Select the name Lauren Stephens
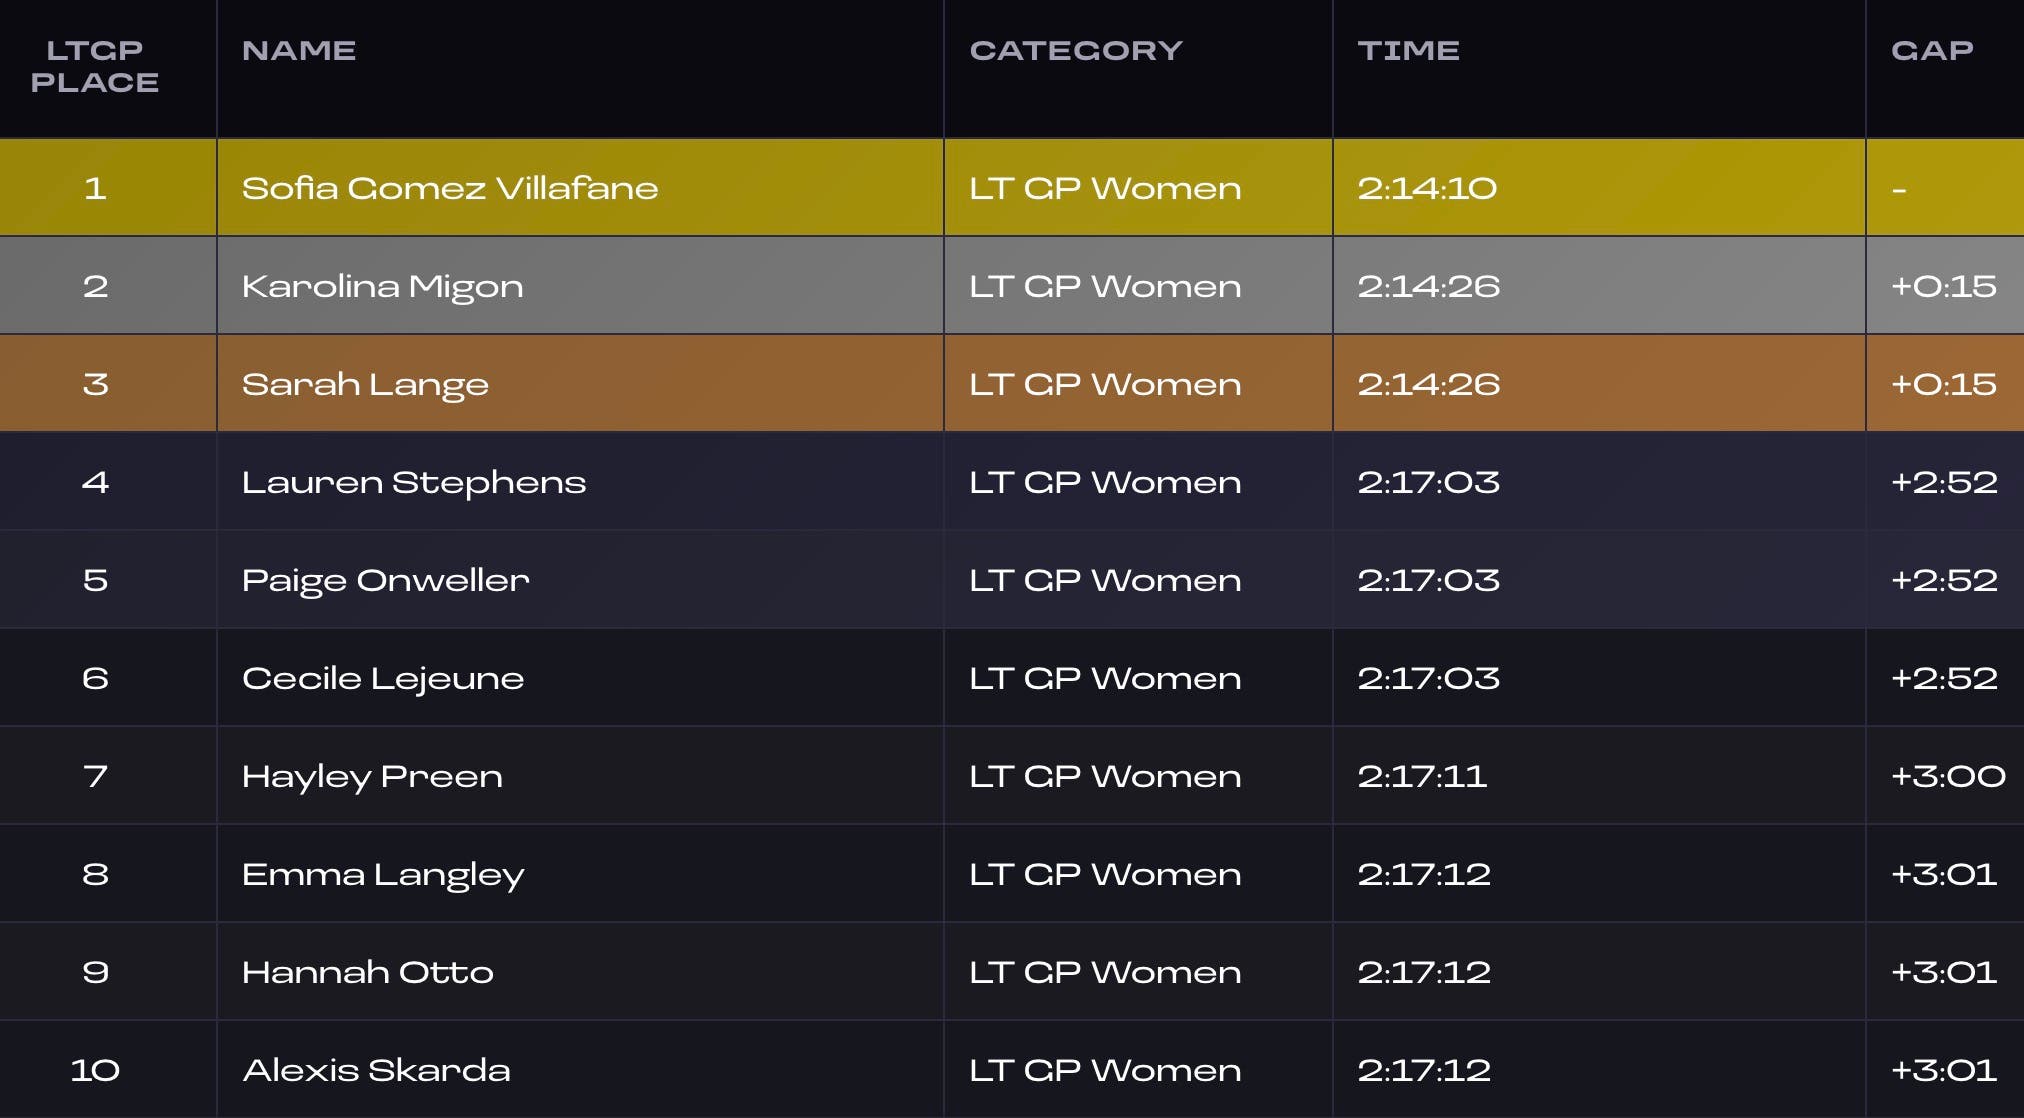The width and height of the screenshot is (2024, 1118). click(x=414, y=483)
